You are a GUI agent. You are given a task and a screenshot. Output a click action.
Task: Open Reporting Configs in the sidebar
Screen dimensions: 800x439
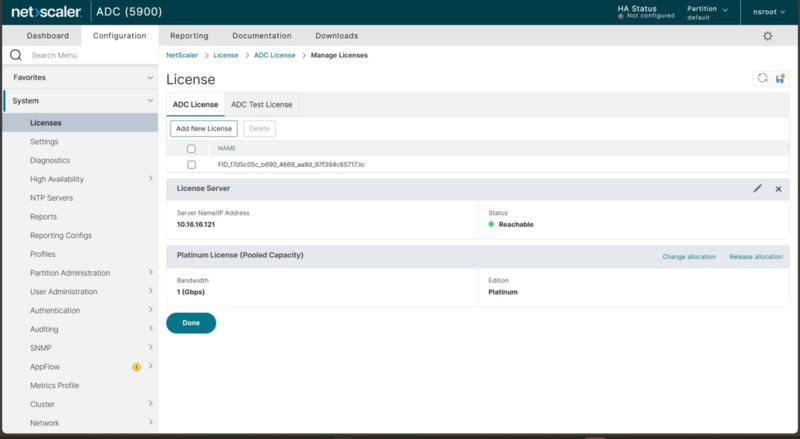click(61, 235)
